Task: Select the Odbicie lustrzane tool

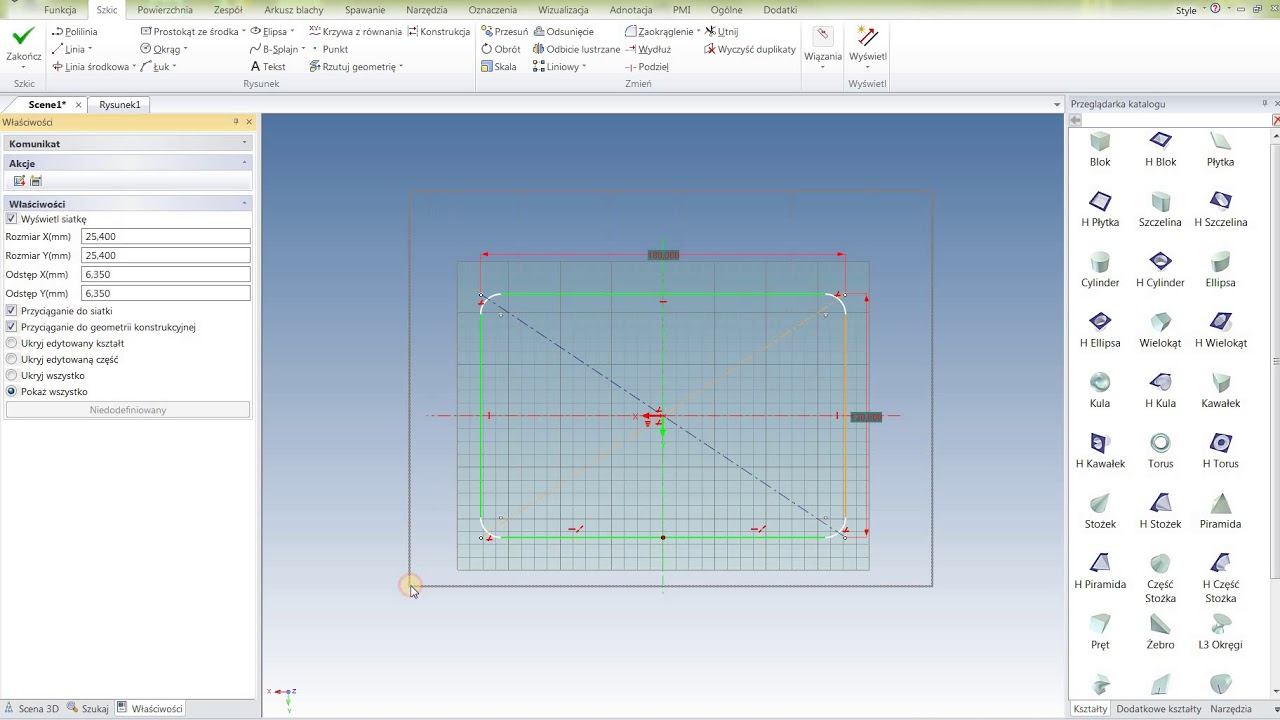Action: 576,49
